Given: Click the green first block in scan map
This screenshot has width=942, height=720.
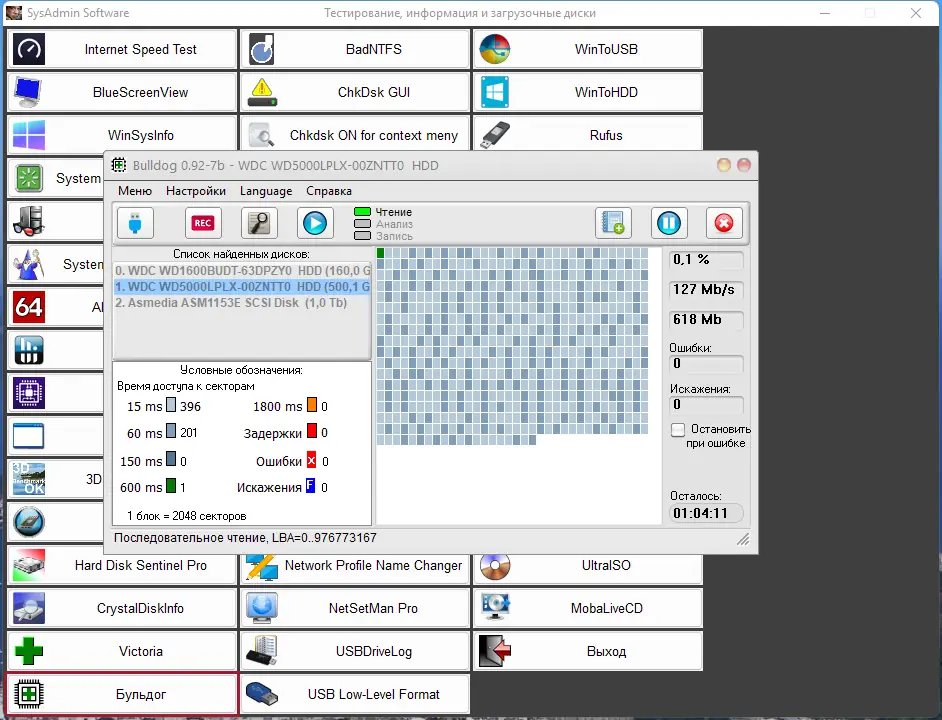Looking at the screenshot, I should click(x=380, y=253).
